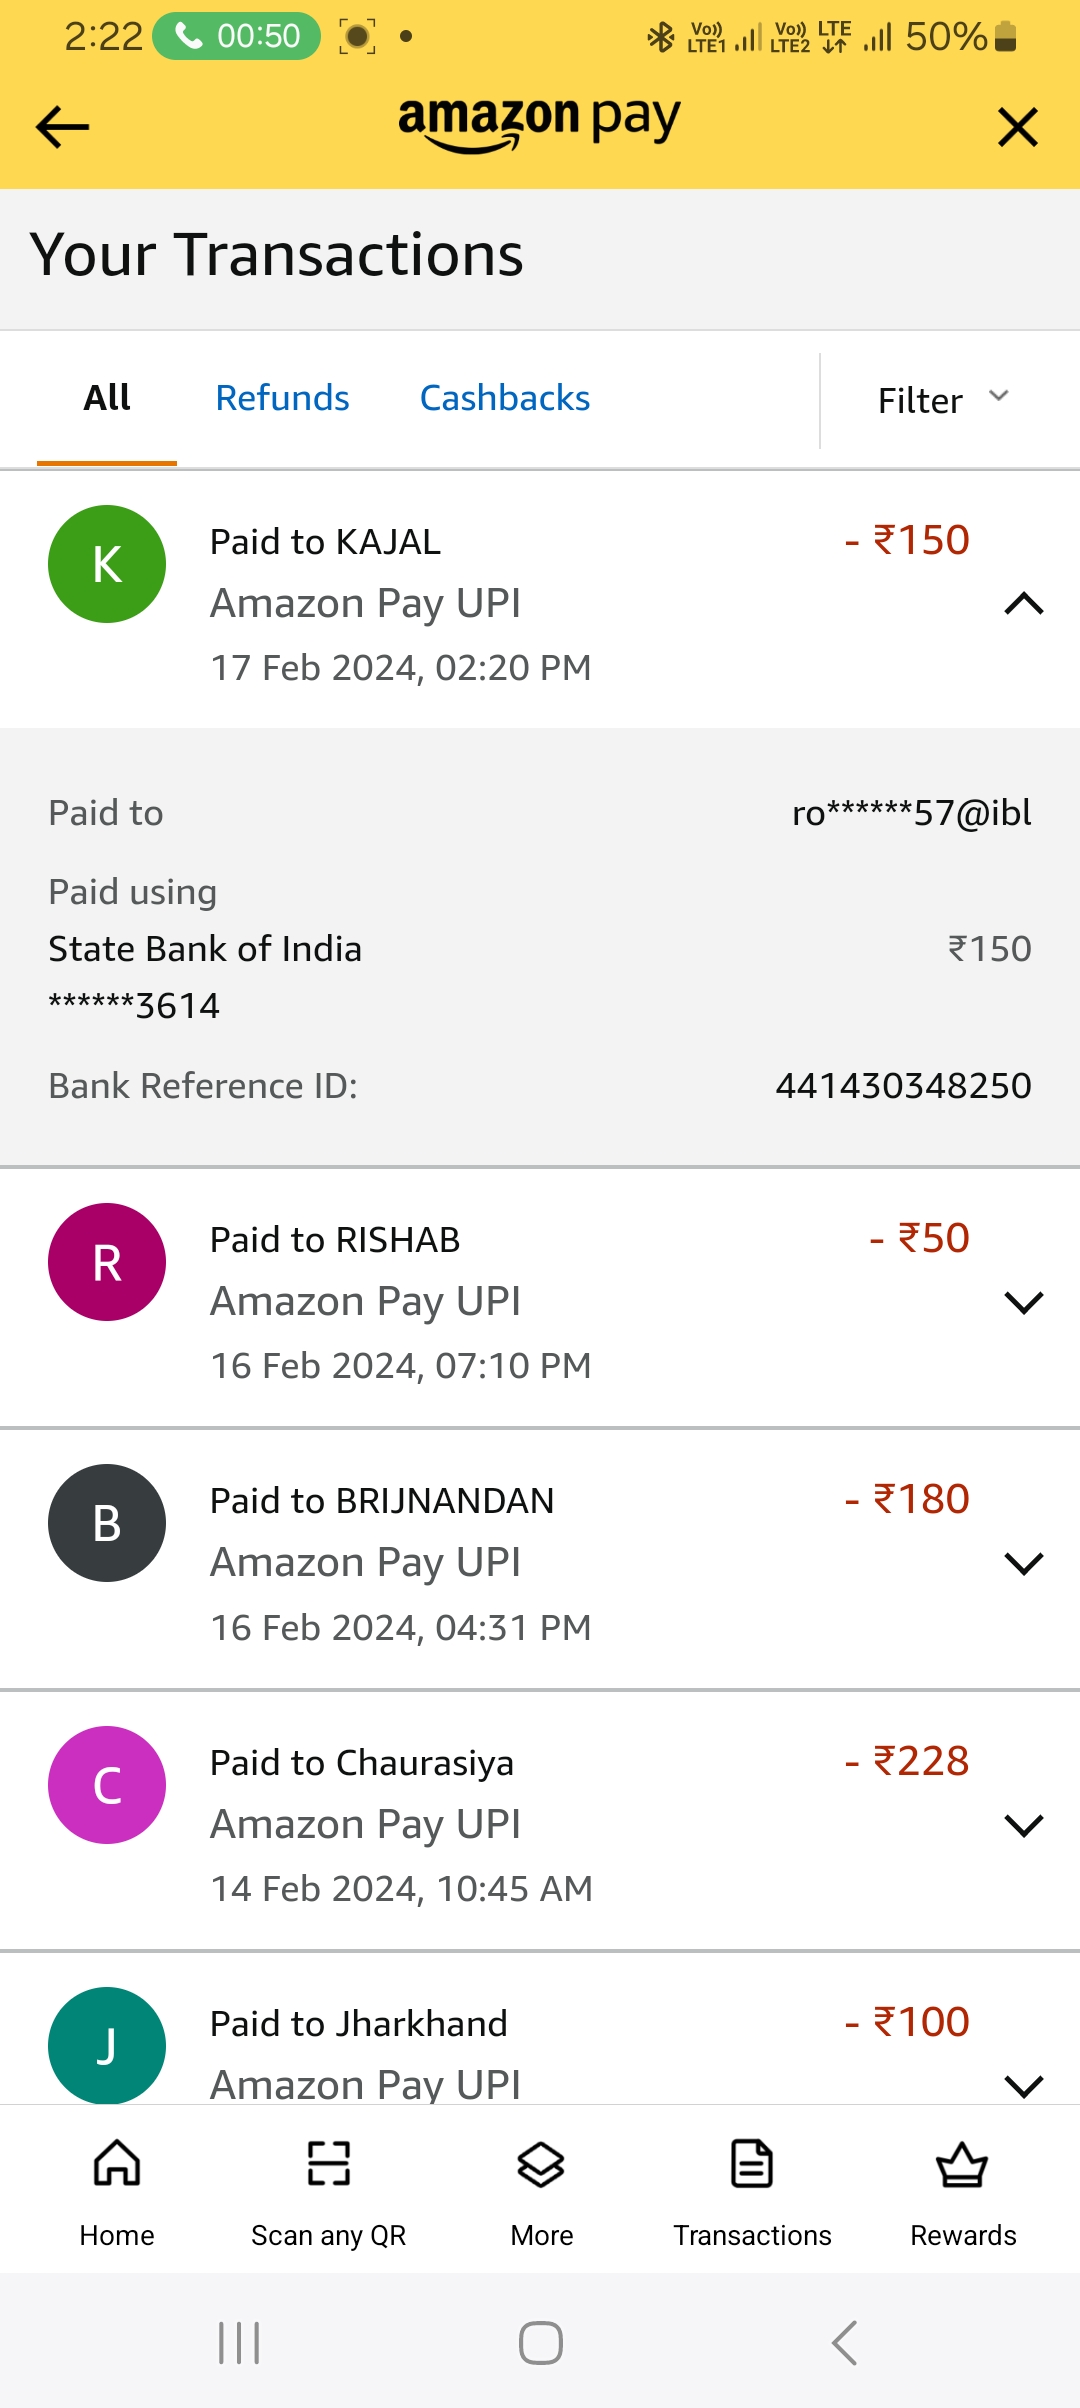The width and height of the screenshot is (1080, 2408).
Task: Open the Home icon in bottom bar
Action: pyautogui.click(x=117, y=2165)
